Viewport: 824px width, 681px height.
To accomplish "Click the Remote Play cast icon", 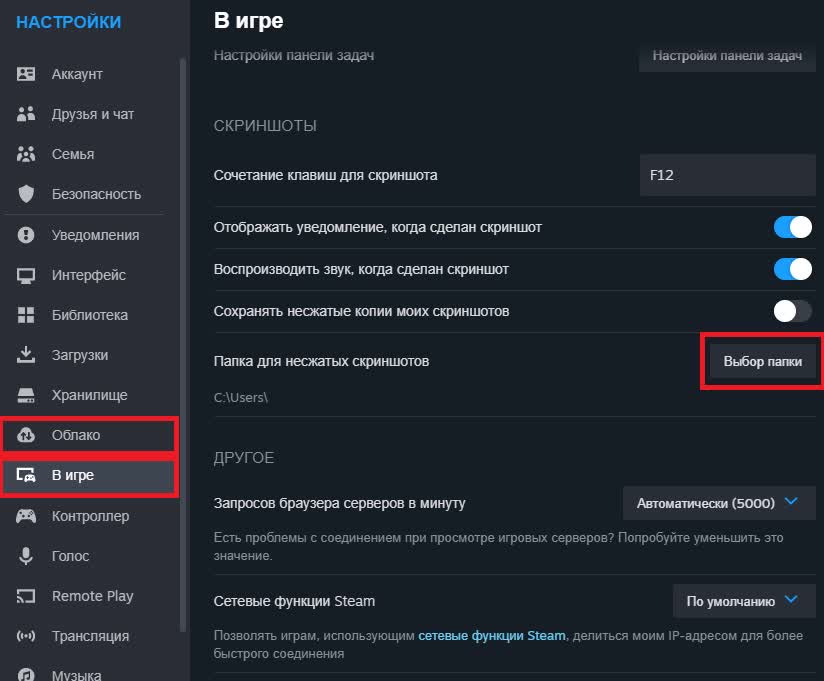I will pos(26,596).
